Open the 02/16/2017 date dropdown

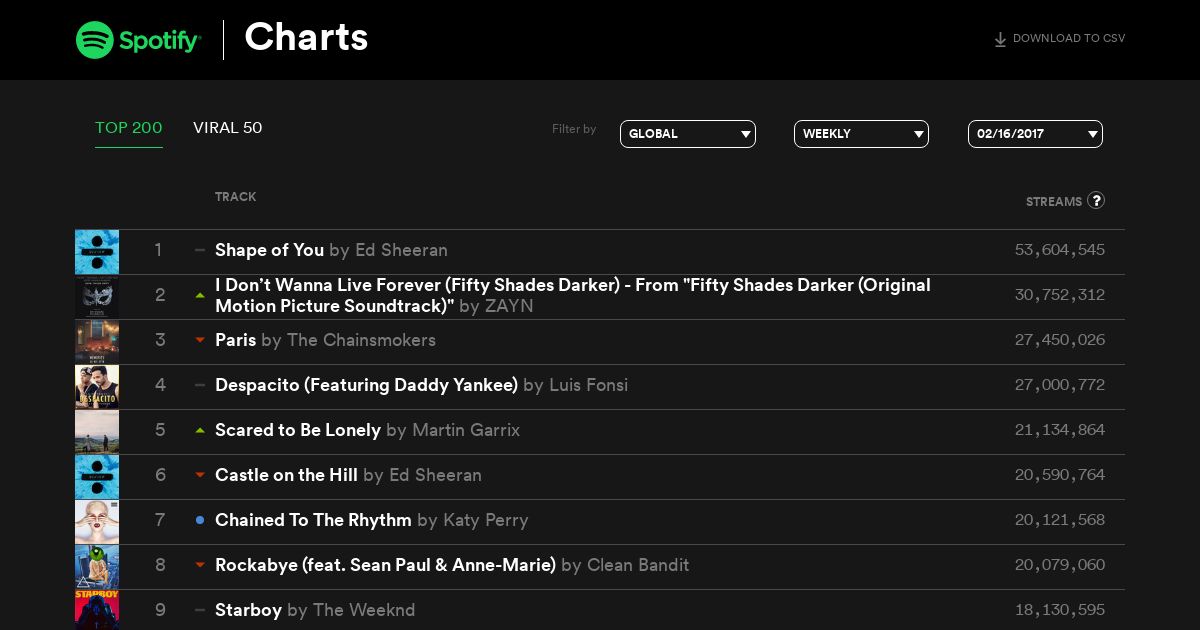click(x=1035, y=134)
